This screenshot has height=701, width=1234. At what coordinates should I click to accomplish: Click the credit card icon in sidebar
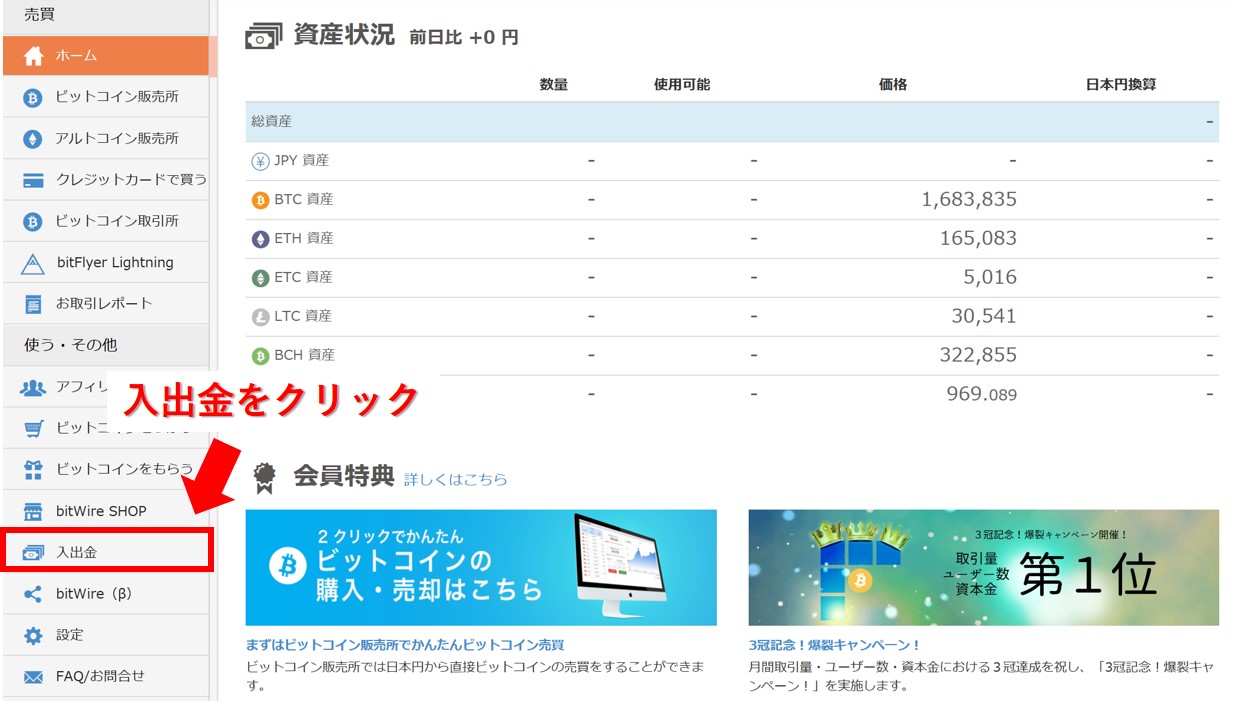[33, 180]
